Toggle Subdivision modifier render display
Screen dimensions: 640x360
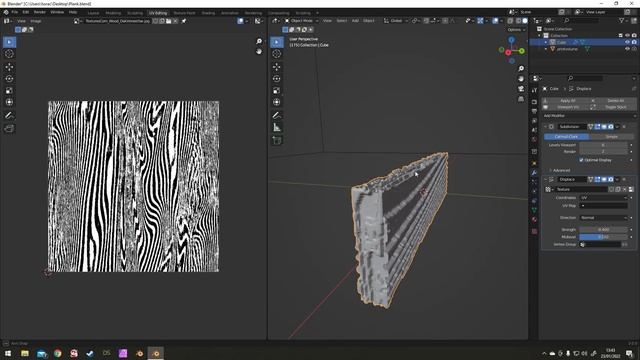611,127
